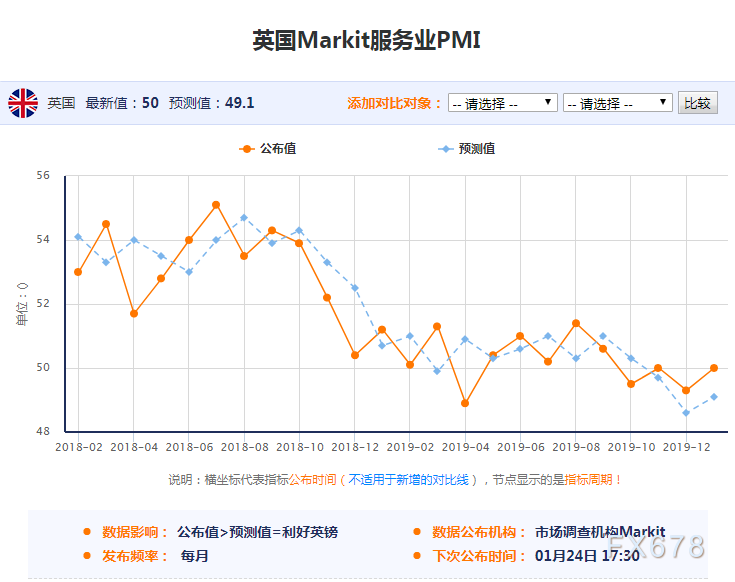735x582 pixels.
Task: Click the 下次公布时间 label
Action: coord(479,556)
